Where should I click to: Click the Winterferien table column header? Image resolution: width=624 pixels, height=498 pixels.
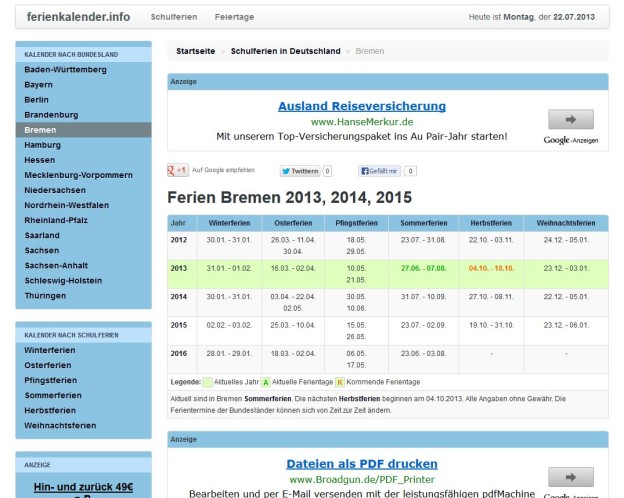(230, 223)
